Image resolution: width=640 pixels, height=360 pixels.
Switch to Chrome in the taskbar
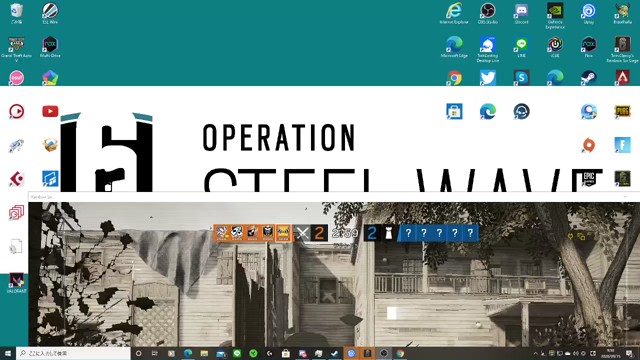coord(400,353)
